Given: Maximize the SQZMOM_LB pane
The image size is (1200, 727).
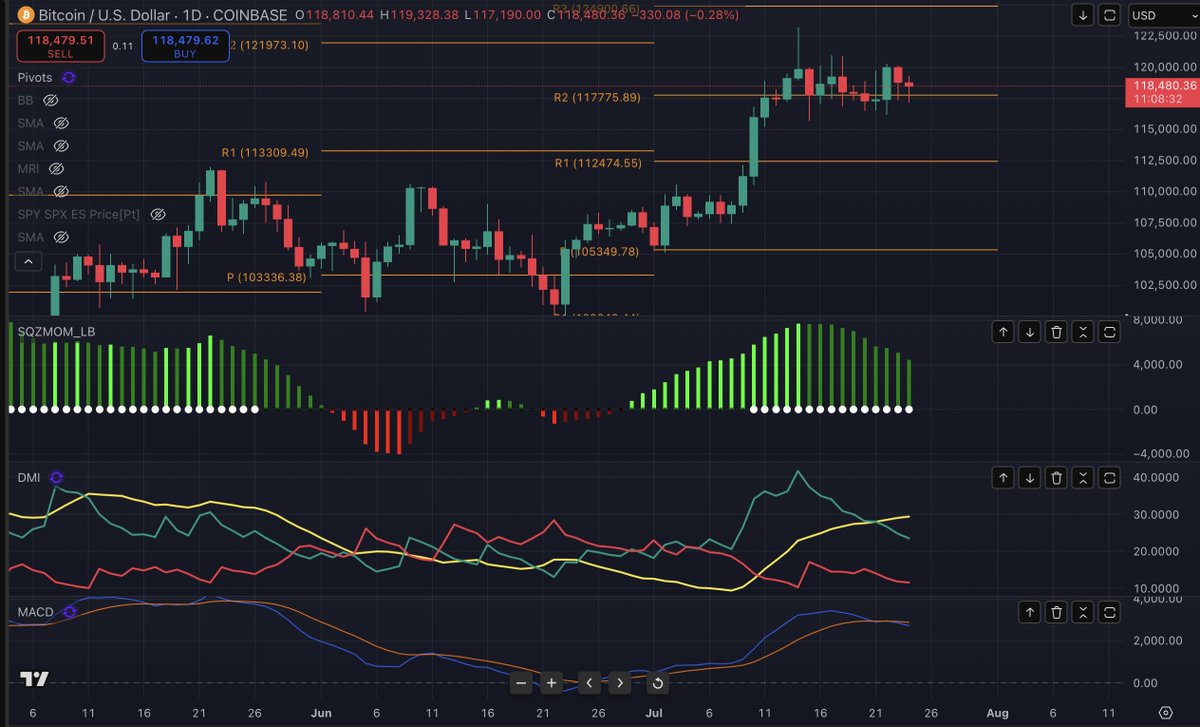Looking at the screenshot, I should (1109, 332).
